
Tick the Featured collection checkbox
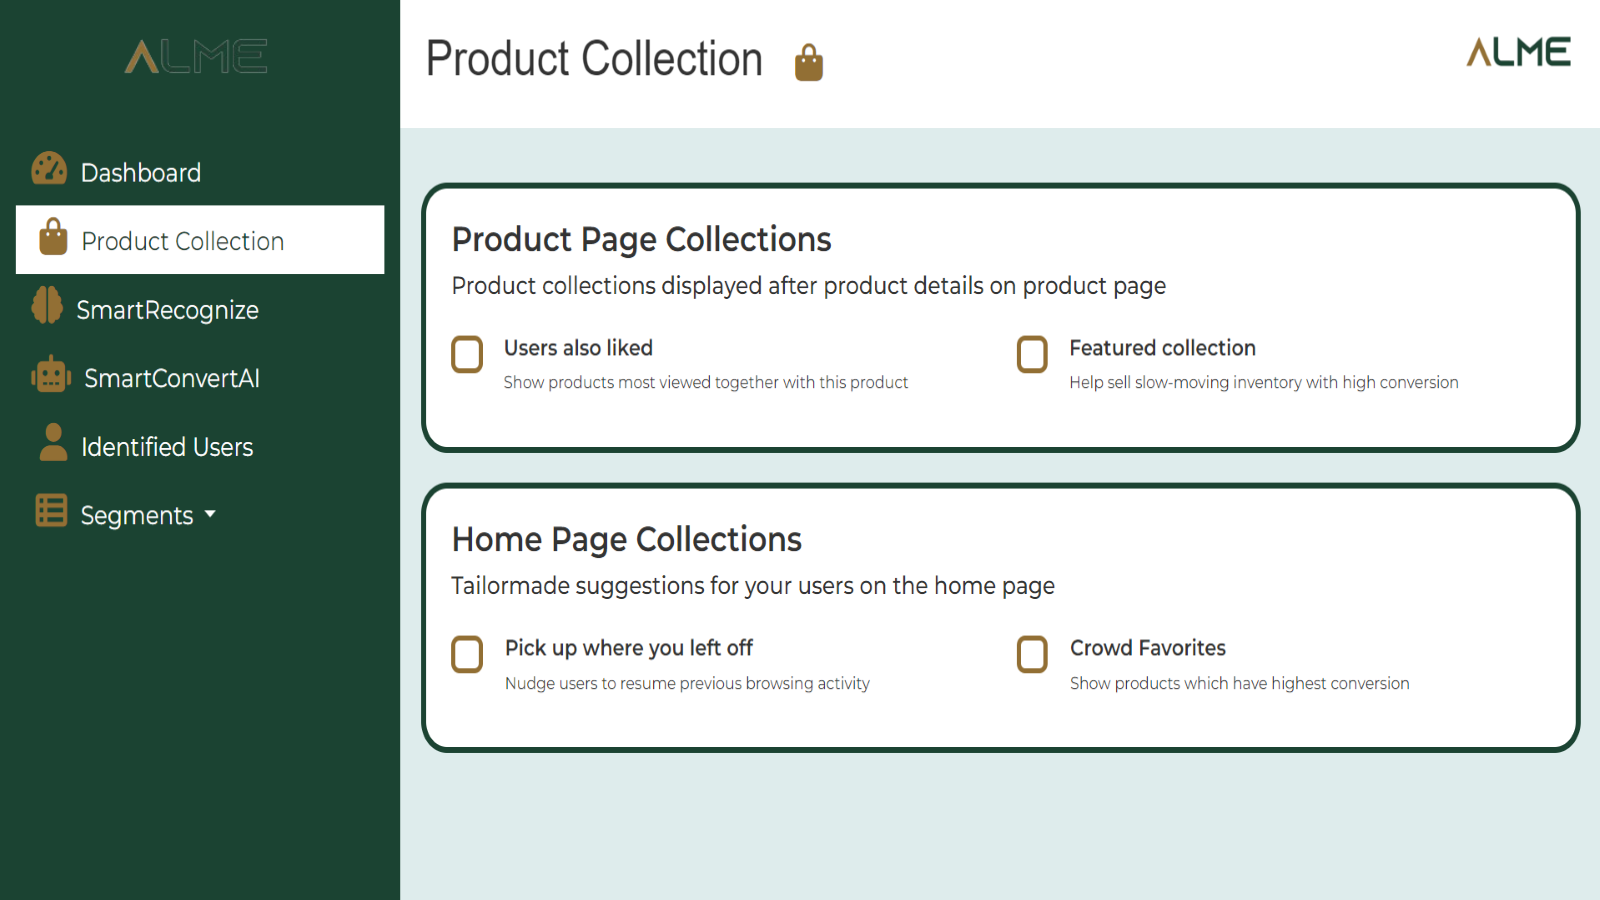[1032, 354]
